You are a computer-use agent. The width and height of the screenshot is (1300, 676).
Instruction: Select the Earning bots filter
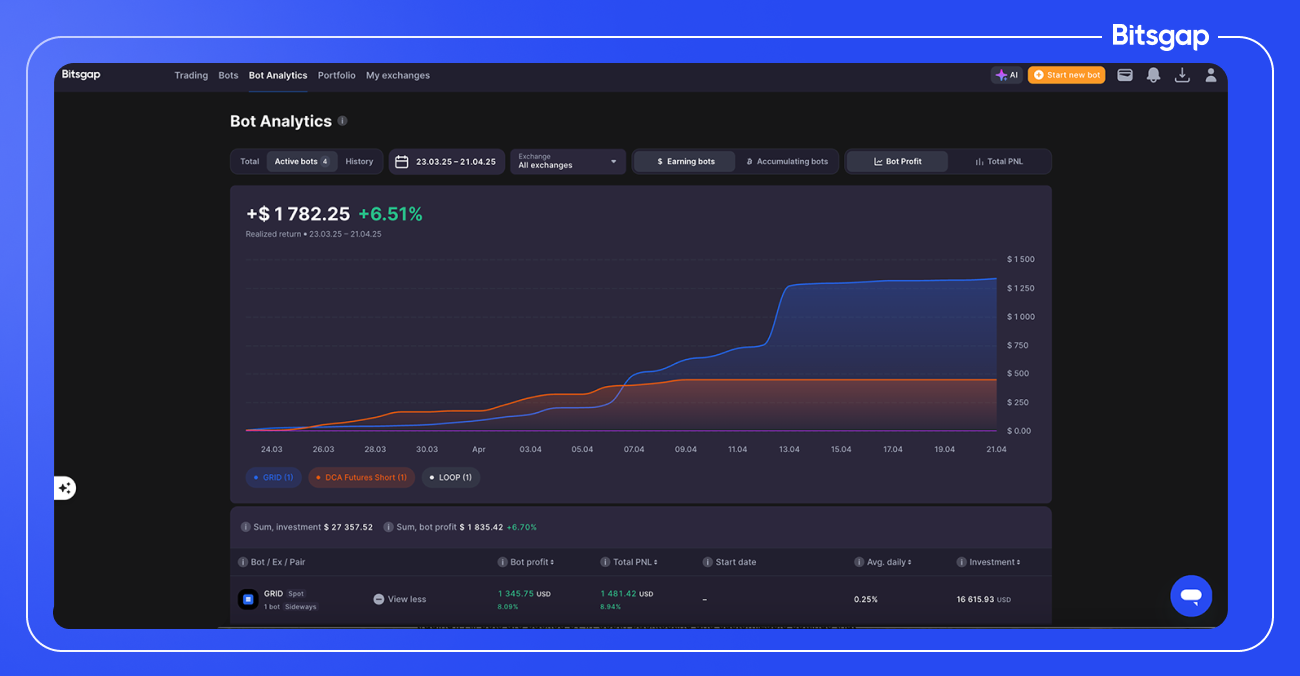click(x=685, y=162)
